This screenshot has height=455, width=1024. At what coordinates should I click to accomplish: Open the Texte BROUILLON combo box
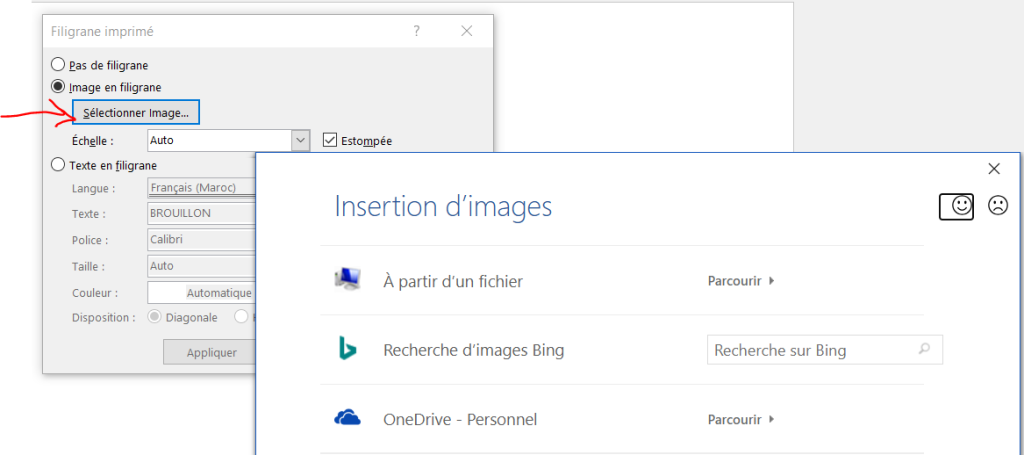(x=201, y=213)
